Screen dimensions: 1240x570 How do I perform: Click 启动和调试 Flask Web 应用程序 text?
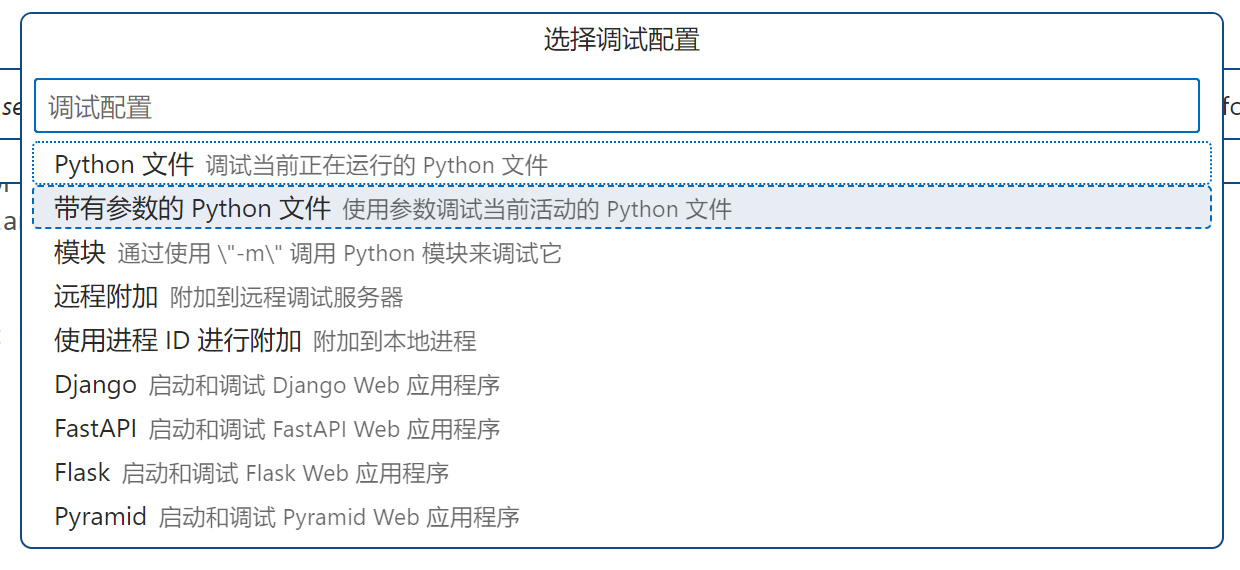(285, 474)
